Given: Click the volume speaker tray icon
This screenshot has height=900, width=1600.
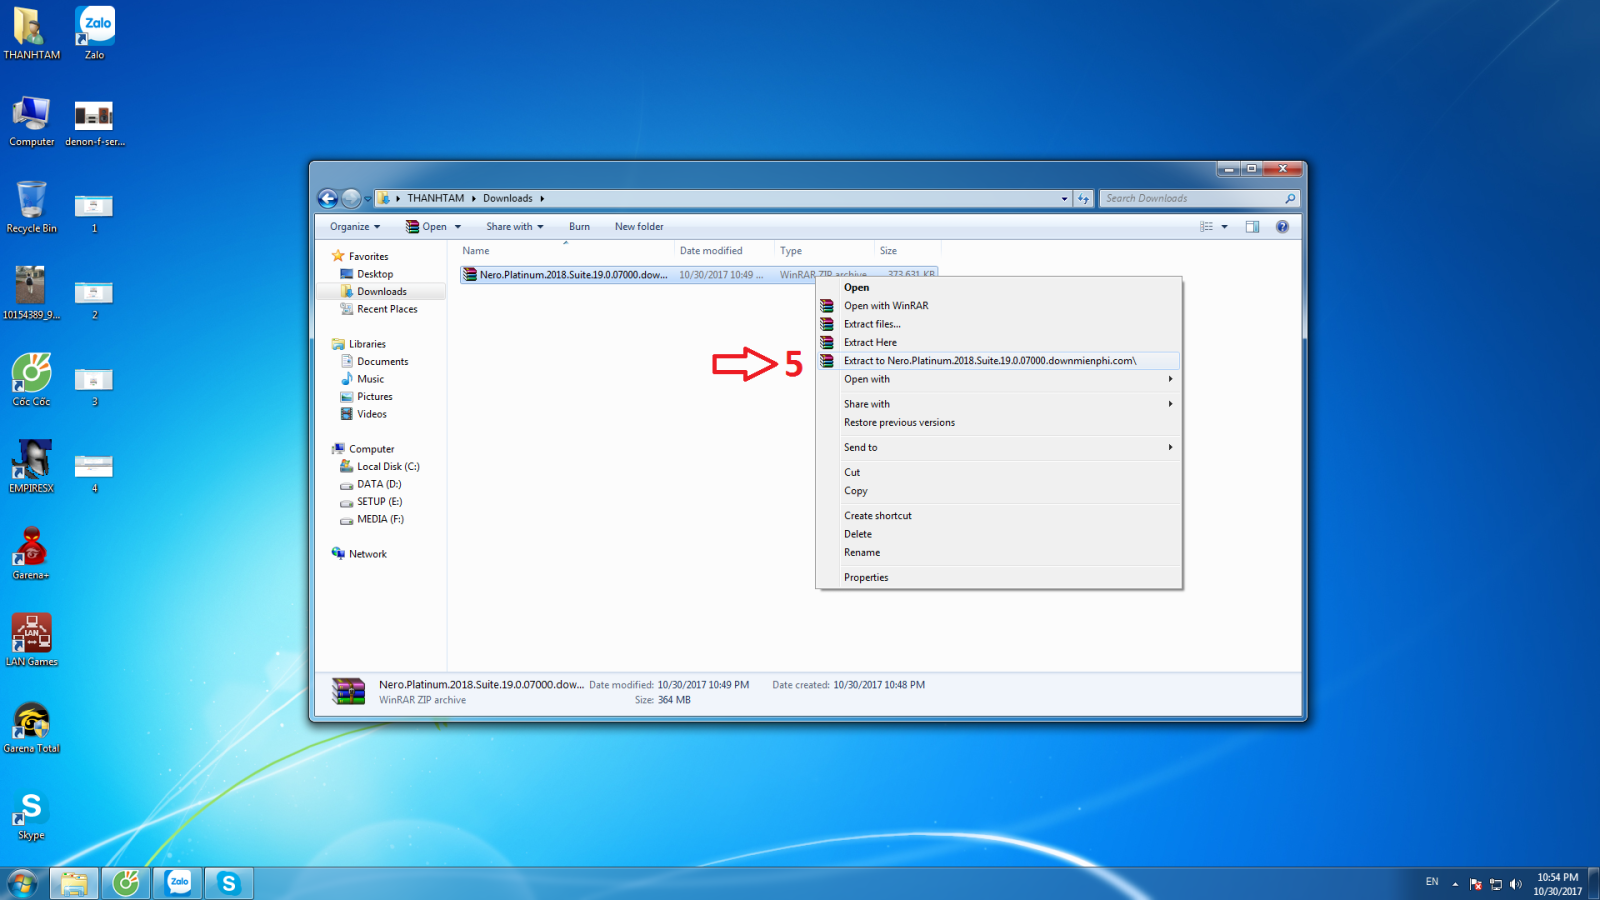Looking at the screenshot, I should 1515,884.
